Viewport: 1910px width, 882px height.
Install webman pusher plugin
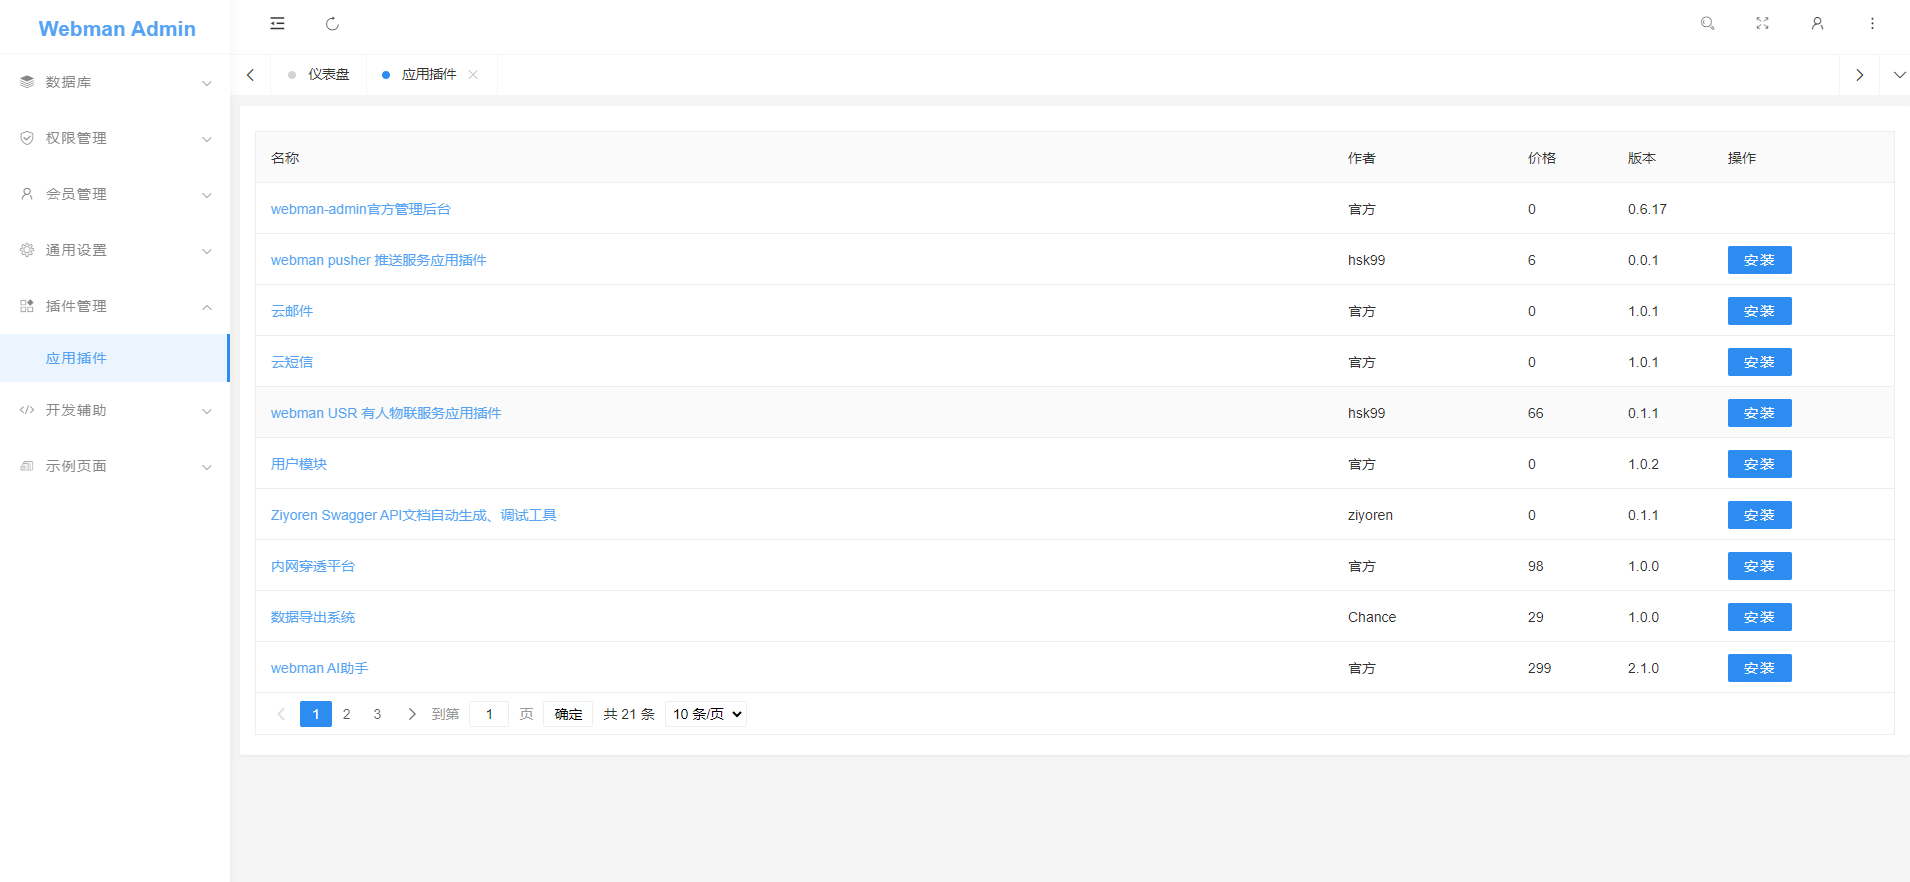pyautogui.click(x=1759, y=260)
